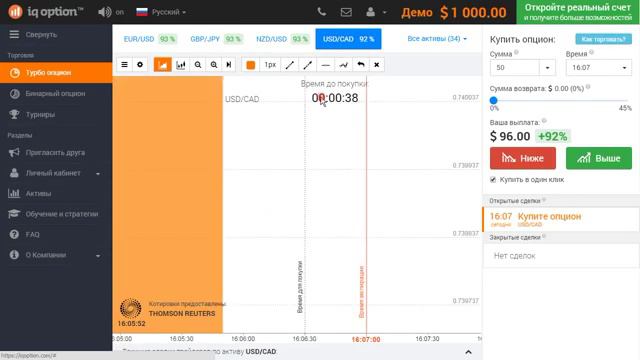Click the Сумма возврата slider handle
Screen dimensions: 640x360
[x=493, y=100]
